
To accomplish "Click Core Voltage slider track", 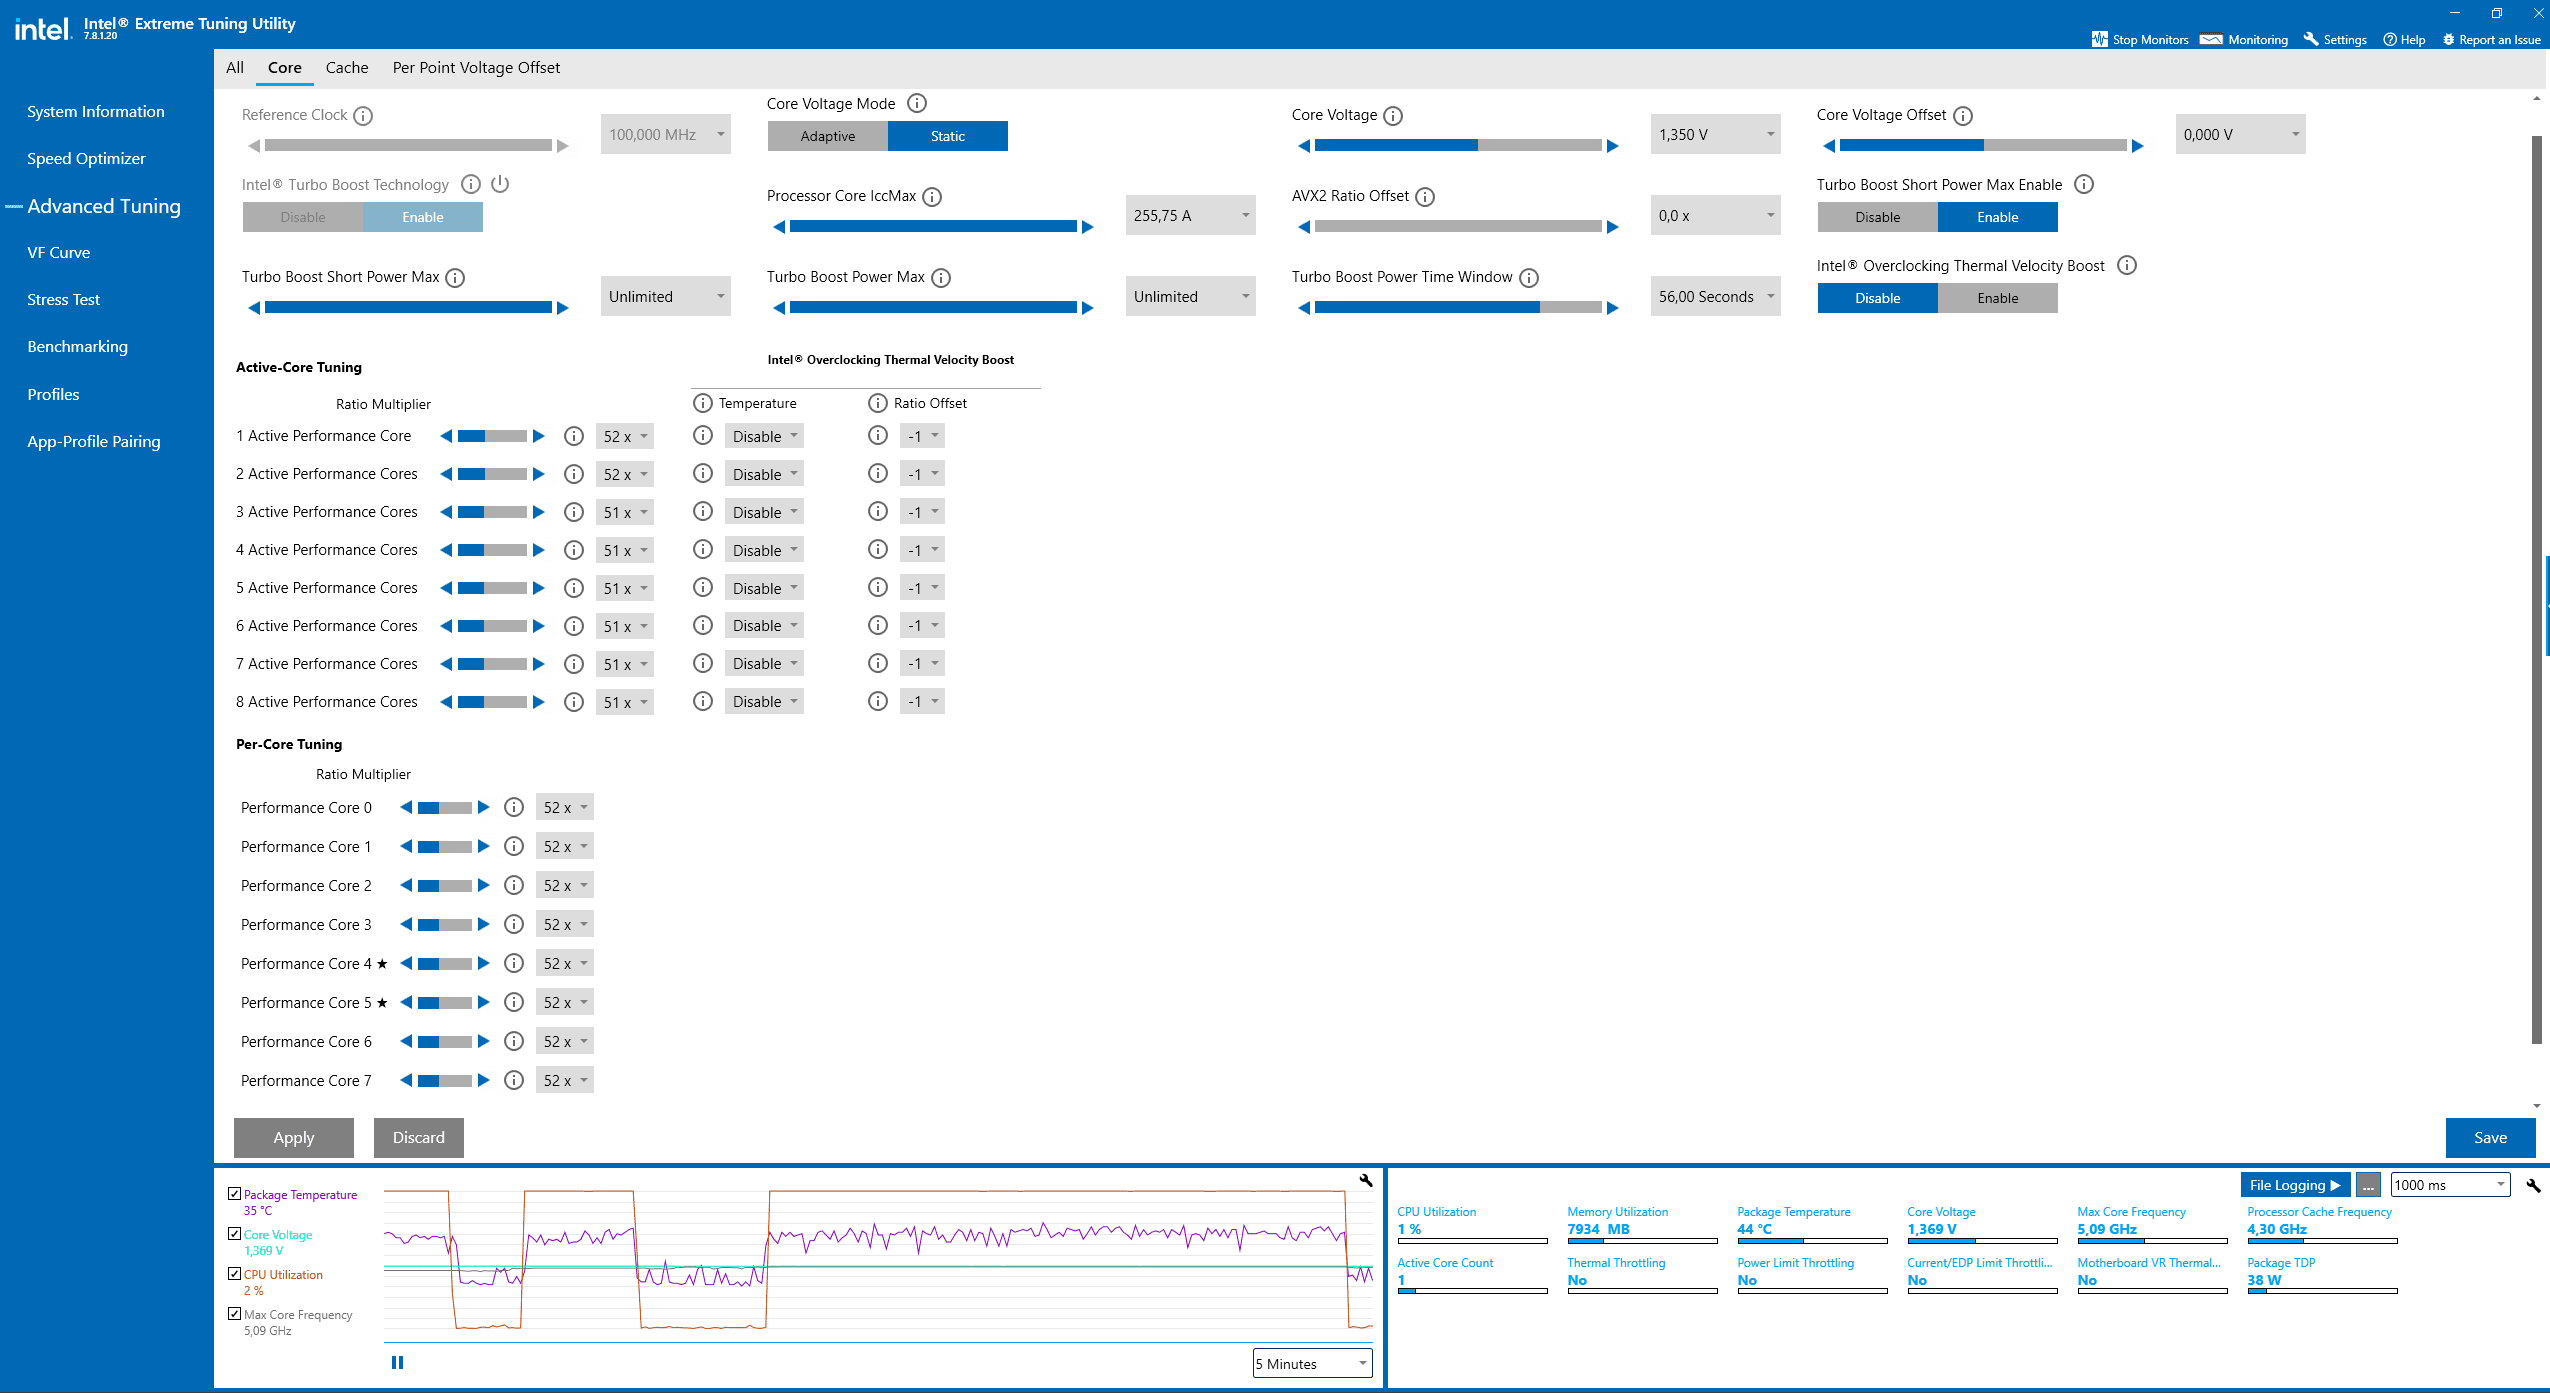I will [x=1458, y=146].
